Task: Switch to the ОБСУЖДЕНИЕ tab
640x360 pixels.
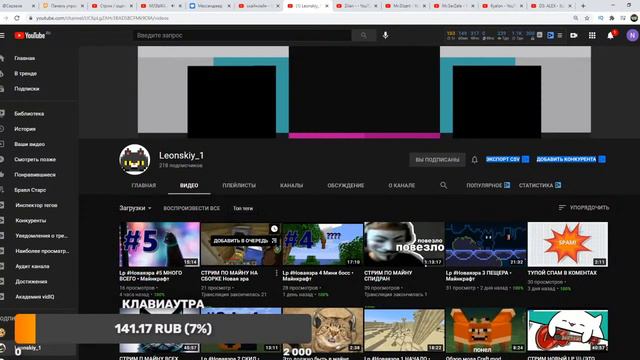Action: (x=345, y=185)
